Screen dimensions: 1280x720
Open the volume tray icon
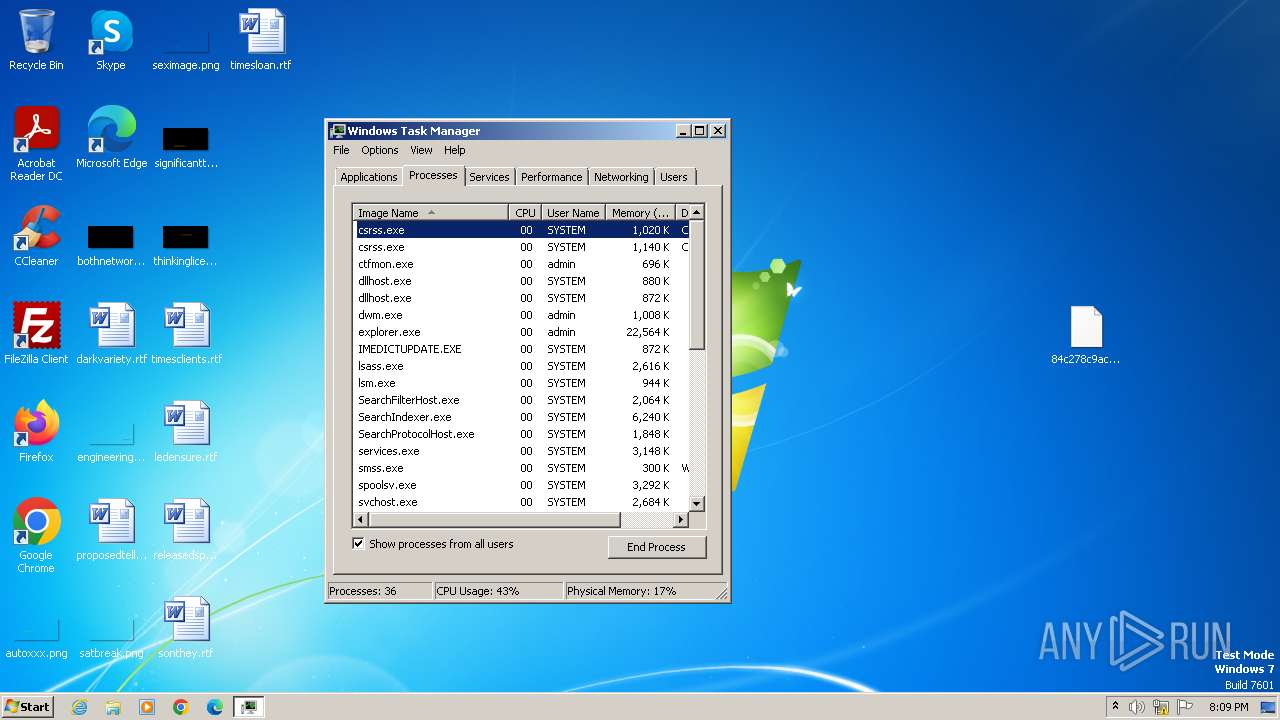1137,707
